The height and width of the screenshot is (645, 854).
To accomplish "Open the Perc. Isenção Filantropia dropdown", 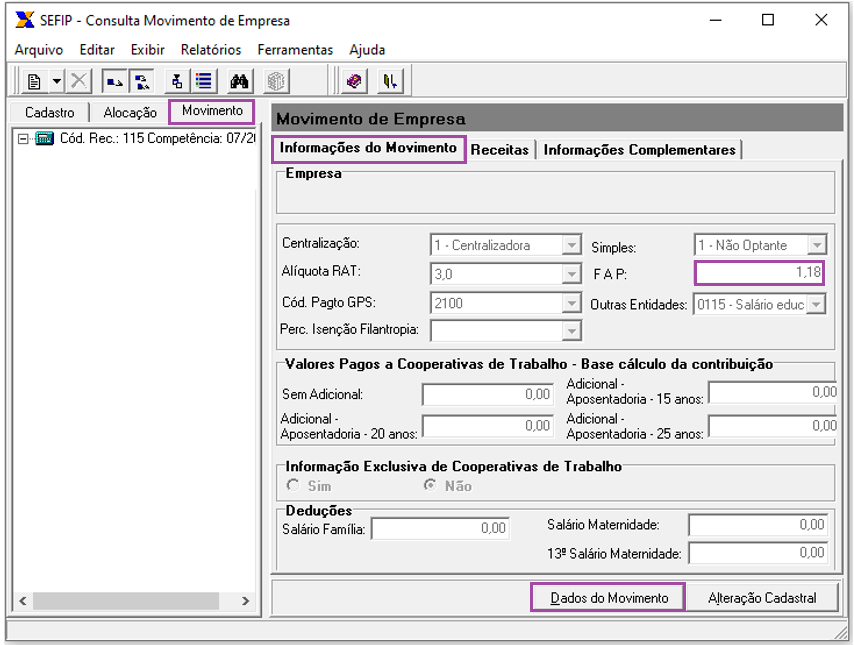I will [571, 331].
